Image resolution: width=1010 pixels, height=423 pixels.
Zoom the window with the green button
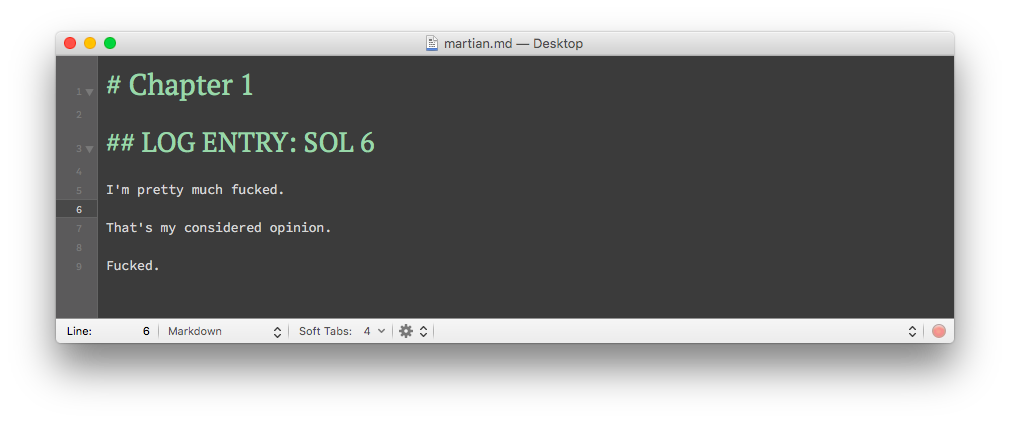110,43
